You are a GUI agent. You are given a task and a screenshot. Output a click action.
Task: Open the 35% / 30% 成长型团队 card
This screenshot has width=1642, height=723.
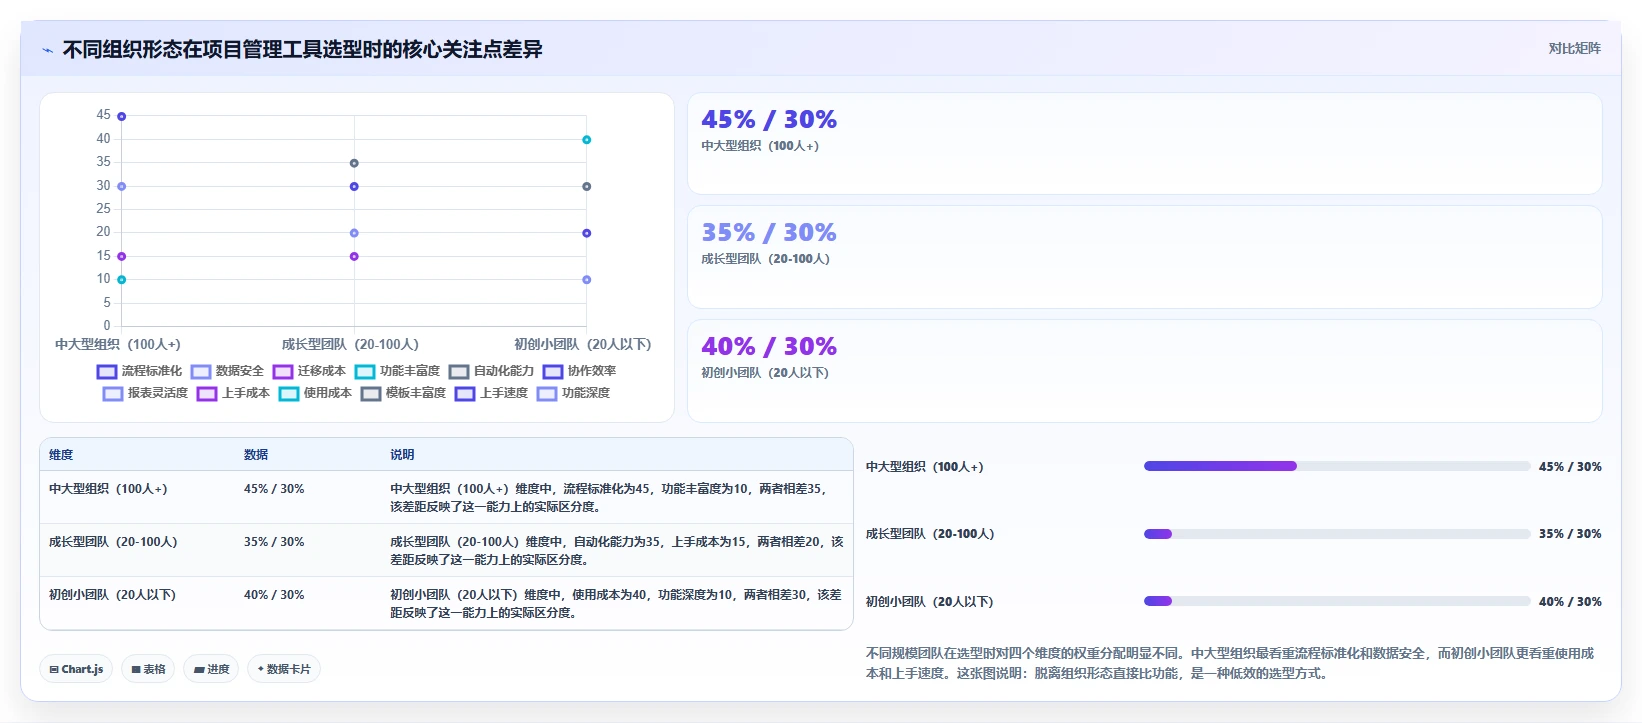point(1144,257)
